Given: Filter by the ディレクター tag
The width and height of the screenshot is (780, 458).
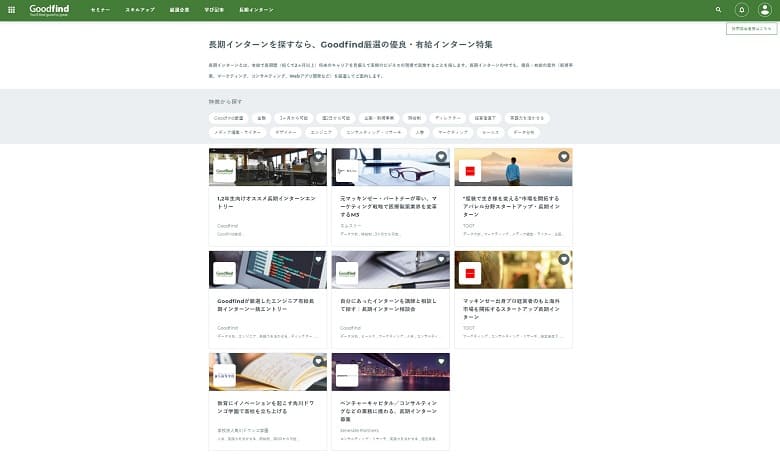Looking at the screenshot, I should 448,118.
